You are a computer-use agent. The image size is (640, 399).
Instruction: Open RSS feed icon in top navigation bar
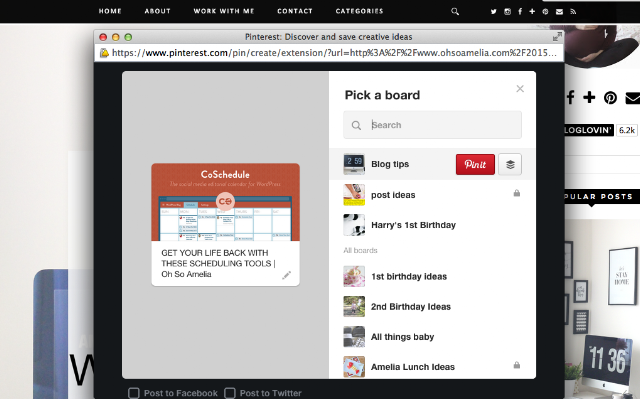(573, 11)
